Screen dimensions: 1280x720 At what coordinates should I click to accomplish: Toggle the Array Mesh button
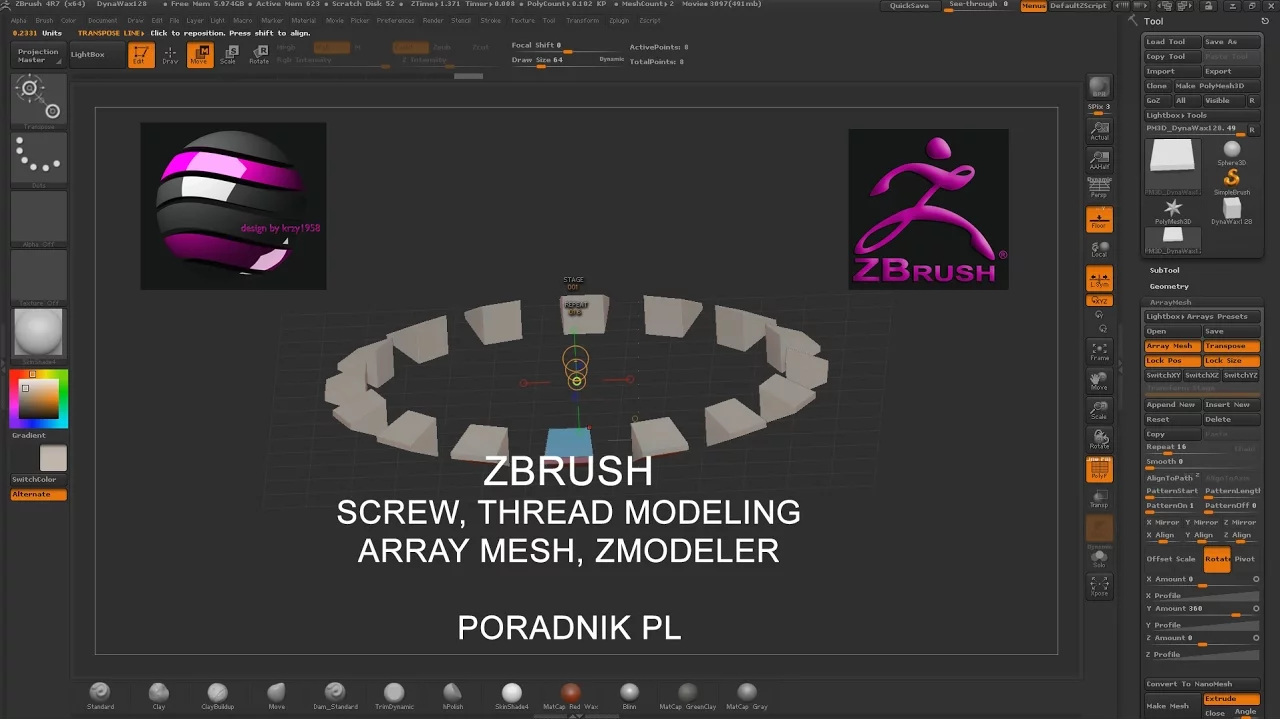coord(1172,346)
